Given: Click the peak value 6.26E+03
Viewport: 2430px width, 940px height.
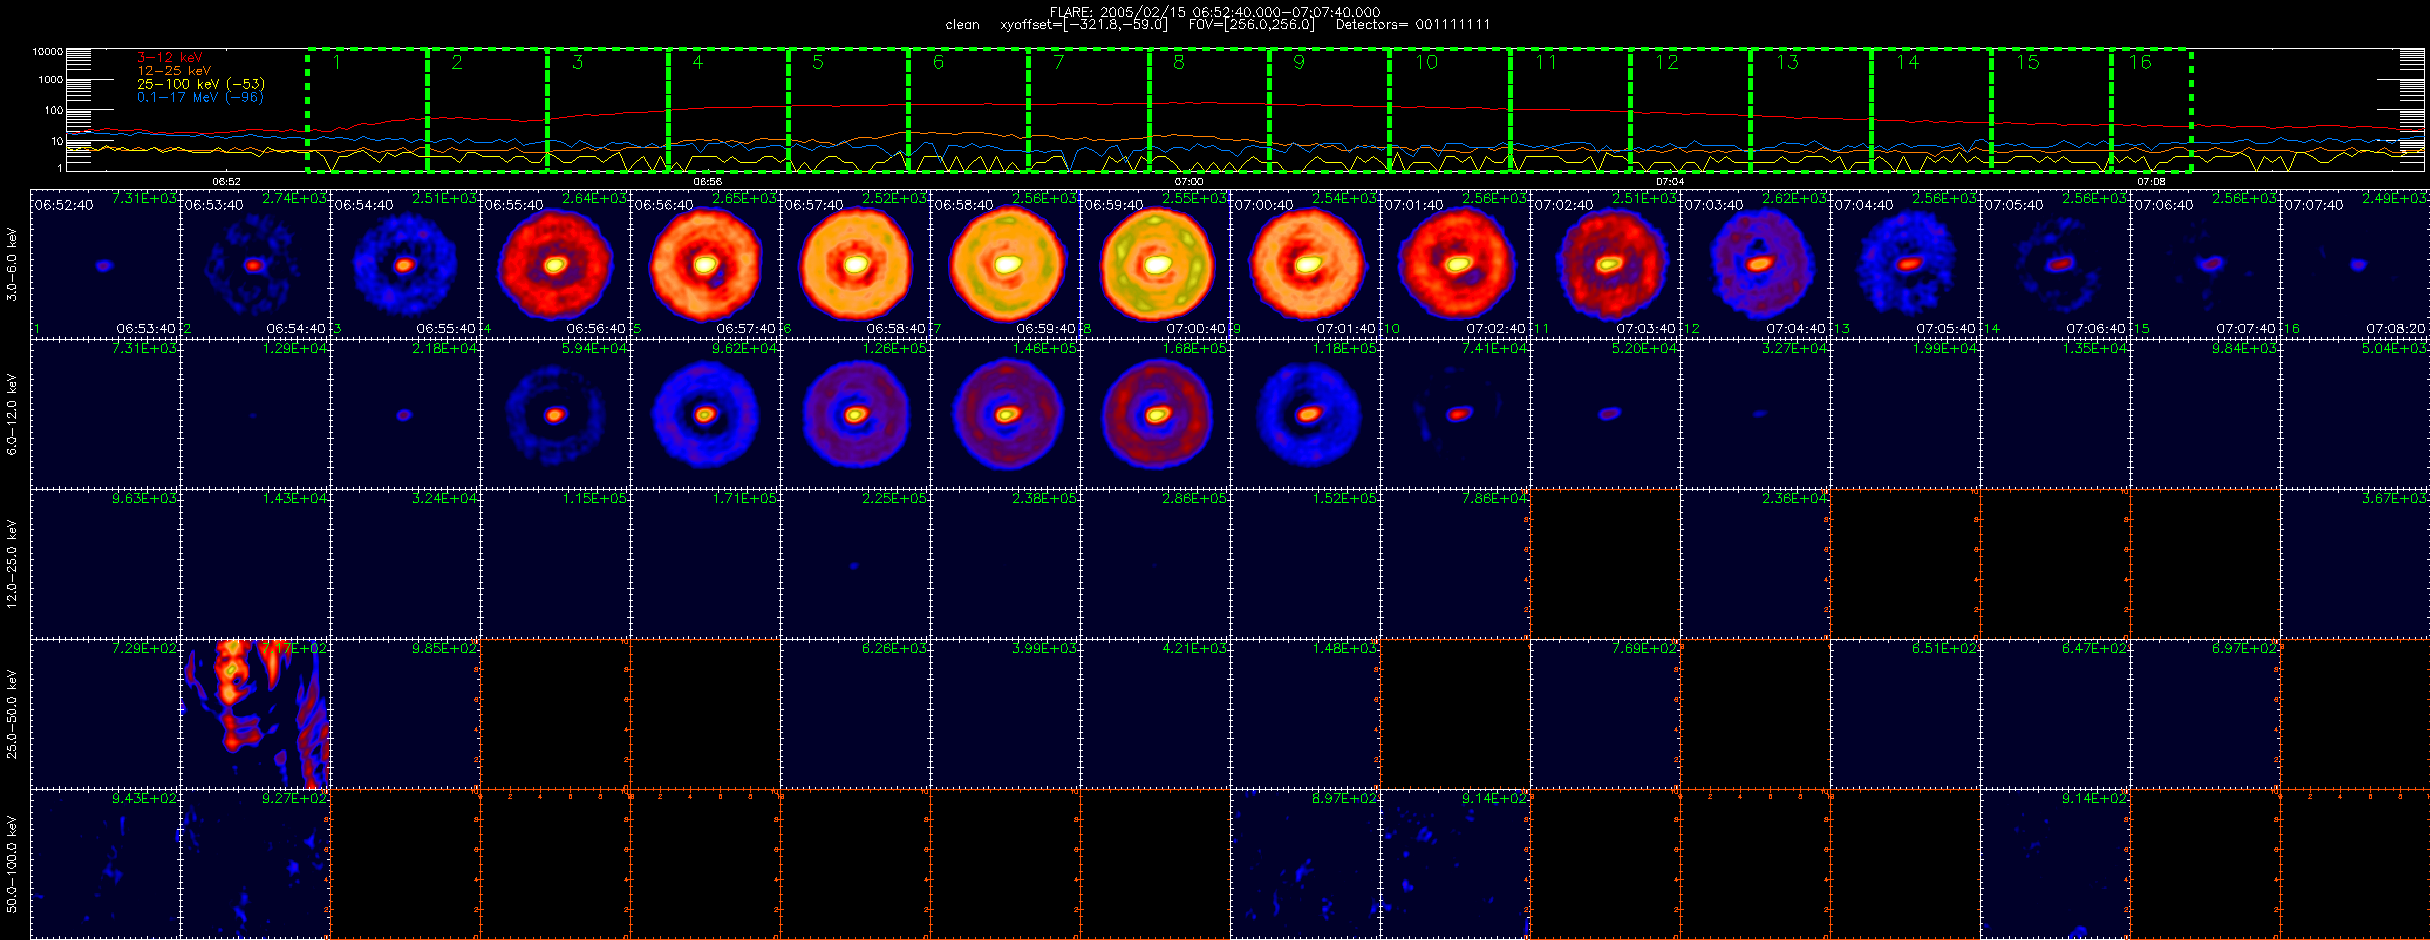Looking at the screenshot, I should pos(895,648).
